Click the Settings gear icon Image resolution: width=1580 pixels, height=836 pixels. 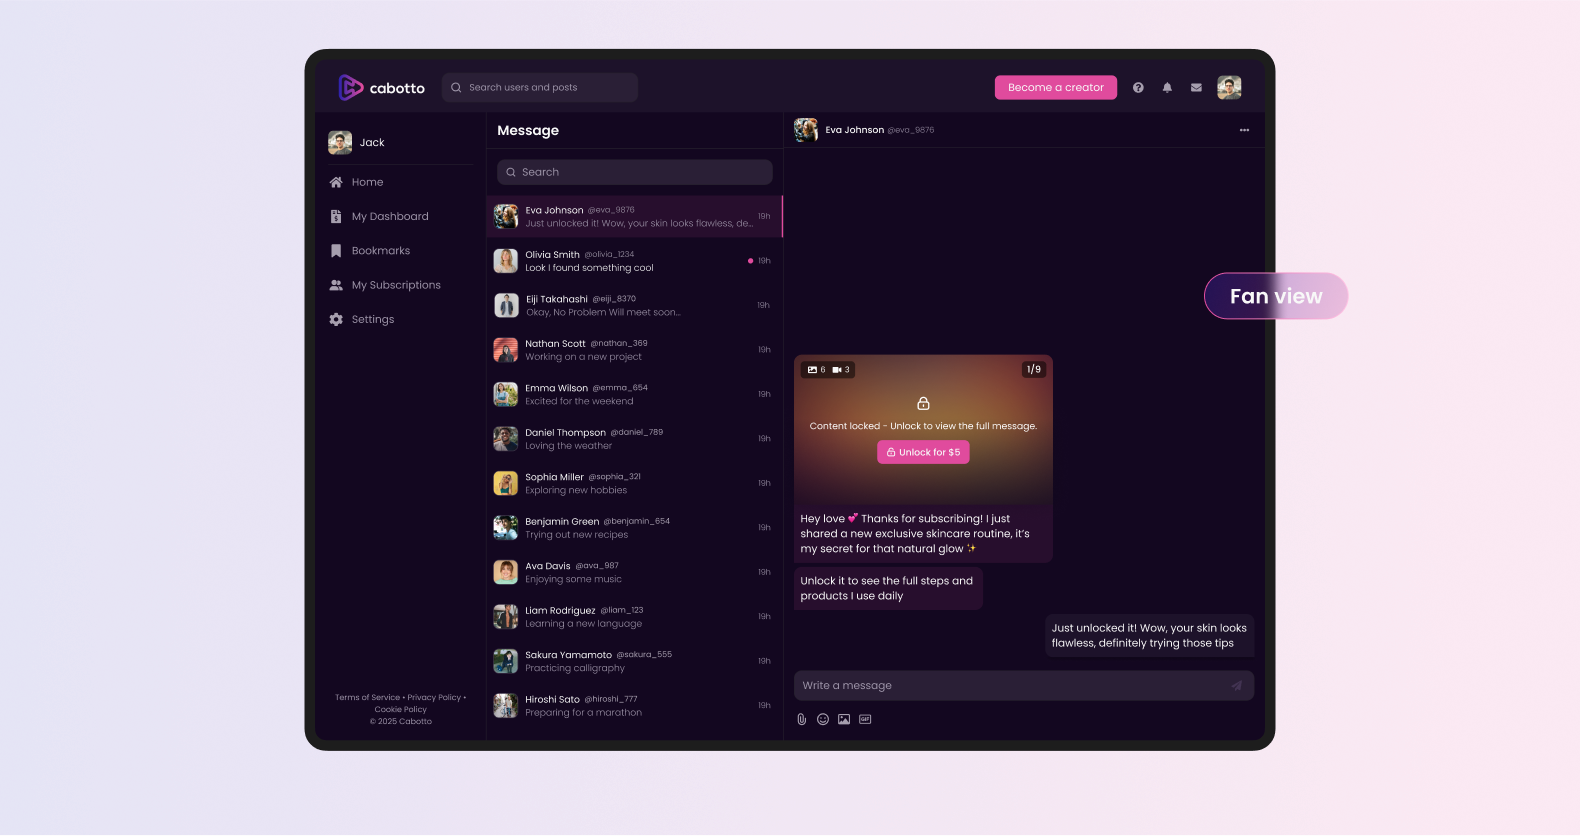point(336,320)
